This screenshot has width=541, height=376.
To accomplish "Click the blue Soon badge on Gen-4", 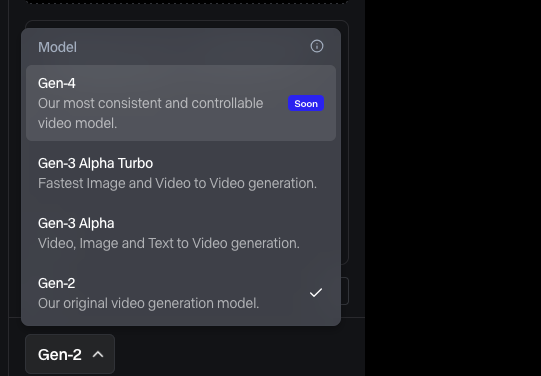I will (x=306, y=103).
